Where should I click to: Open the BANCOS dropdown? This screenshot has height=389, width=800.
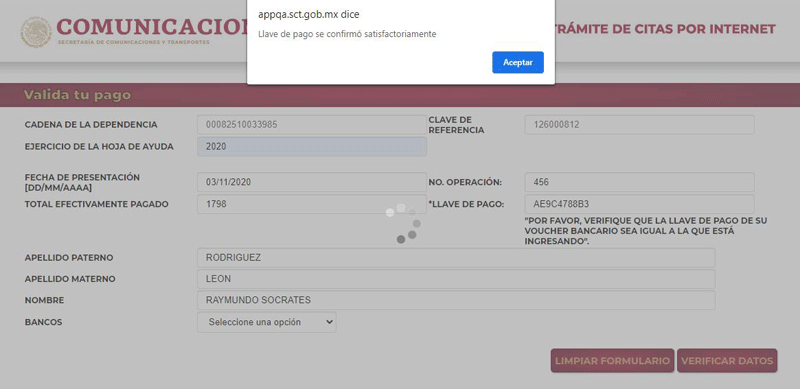[x=267, y=322]
